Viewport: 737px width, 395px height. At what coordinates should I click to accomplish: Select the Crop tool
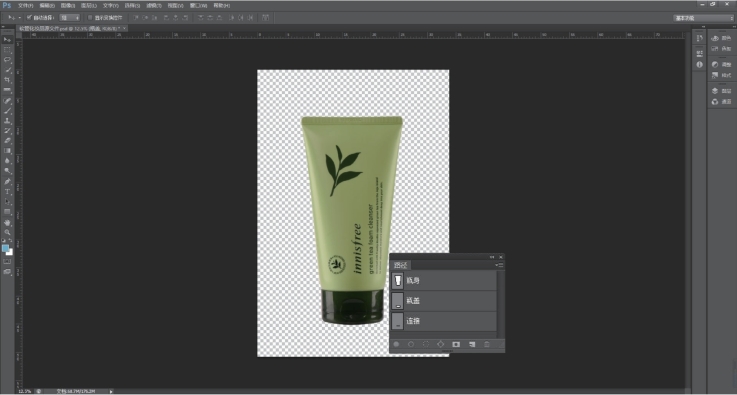point(7,80)
